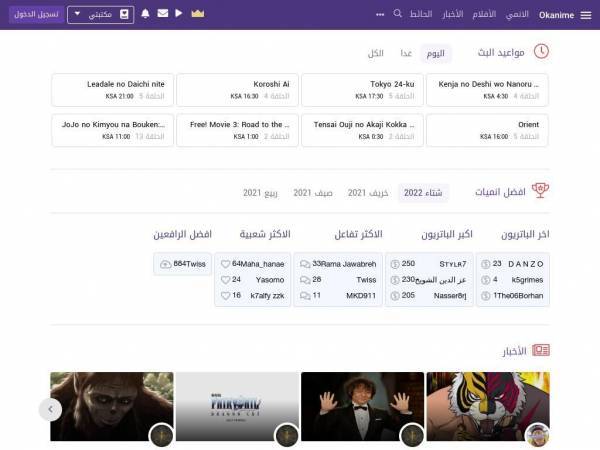600x450 pixels.
Task: Select the شتاء 2022 season tab
Action: tap(423, 193)
